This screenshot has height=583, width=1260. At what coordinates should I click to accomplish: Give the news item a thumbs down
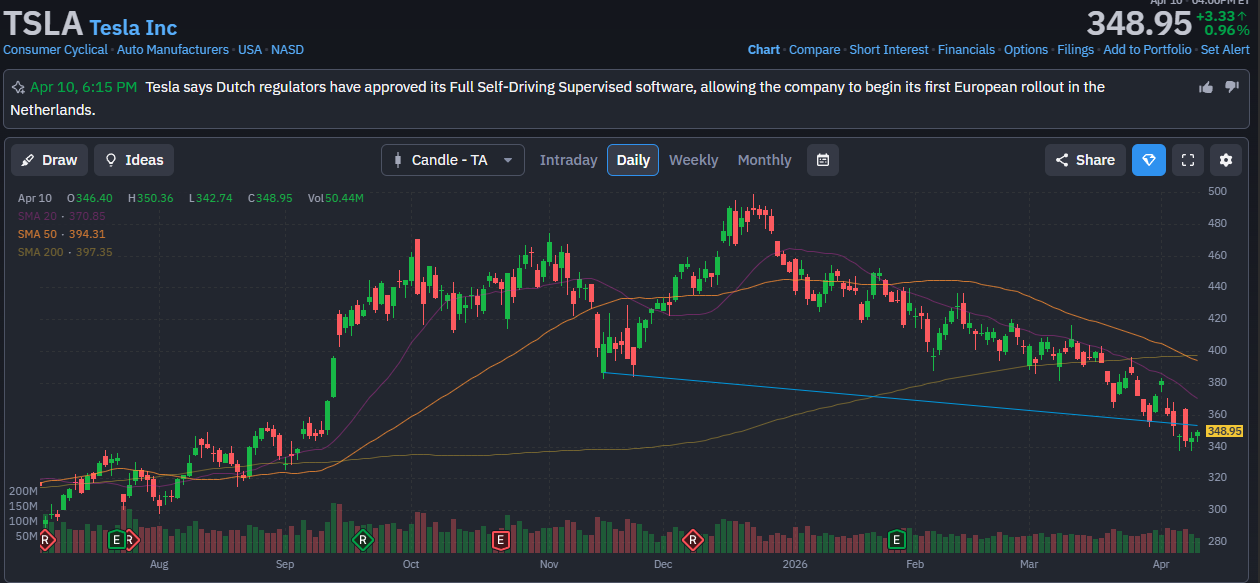coord(1230,88)
